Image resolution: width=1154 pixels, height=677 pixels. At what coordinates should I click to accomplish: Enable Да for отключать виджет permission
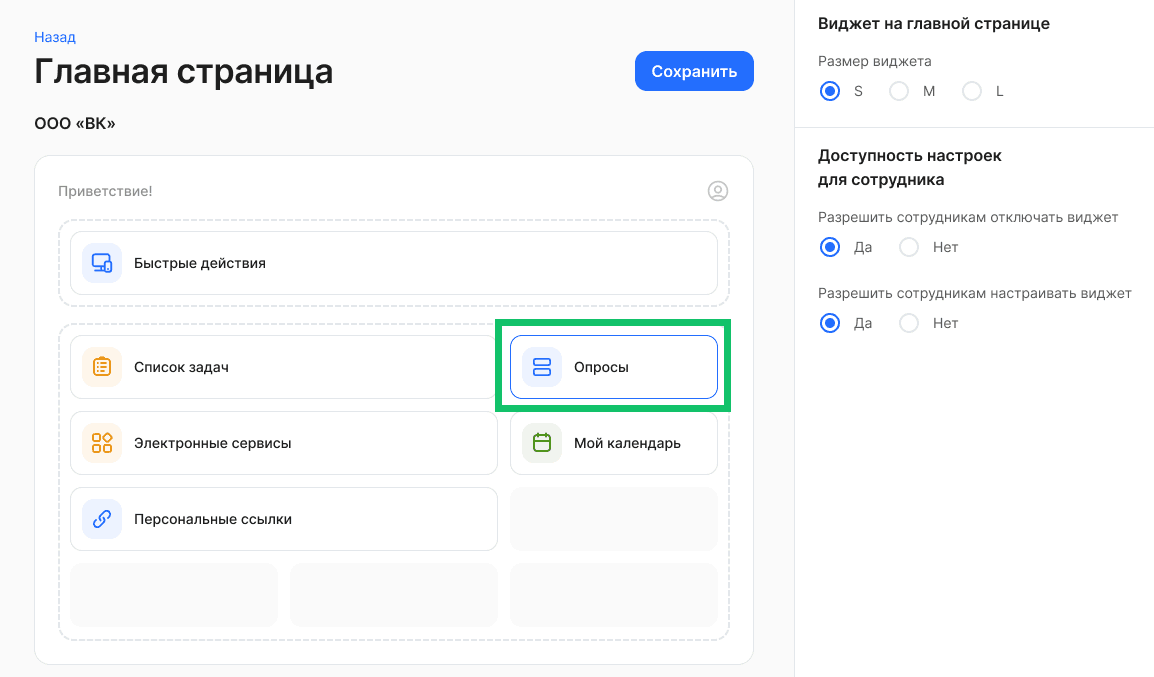click(x=829, y=247)
